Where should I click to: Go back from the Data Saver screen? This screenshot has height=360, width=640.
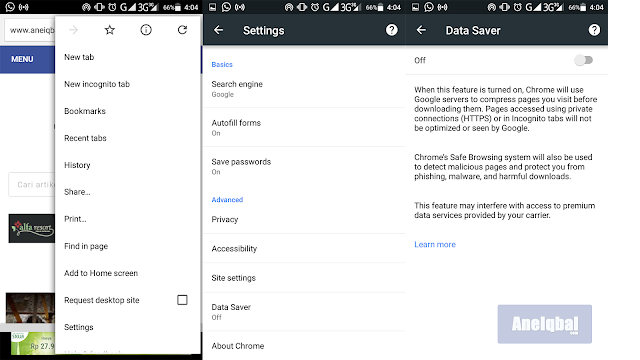(421, 30)
